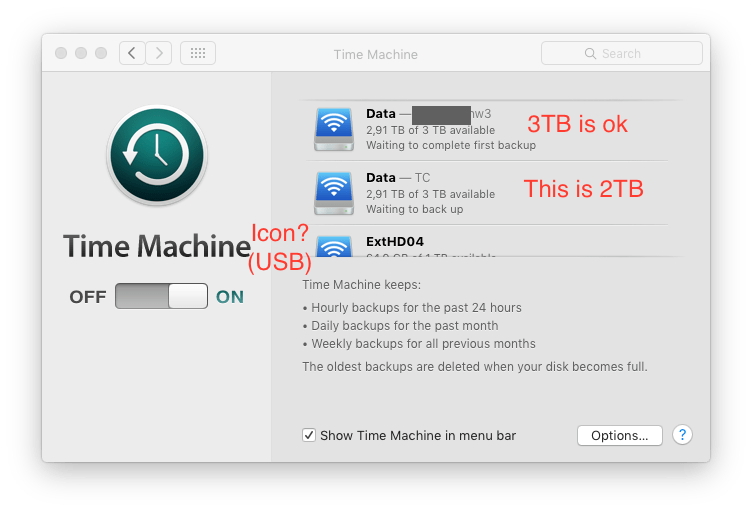Open the Options… dialog
The height and width of the screenshot is (512, 752).
(620, 435)
